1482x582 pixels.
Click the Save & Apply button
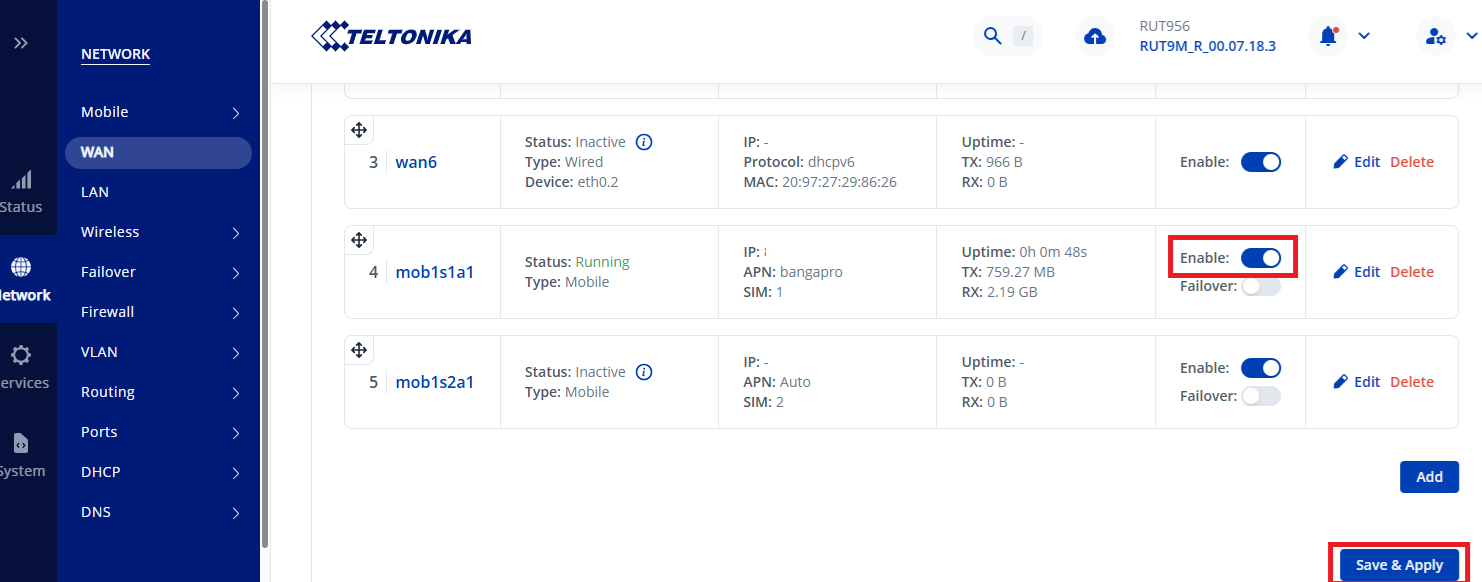tap(1399, 565)
